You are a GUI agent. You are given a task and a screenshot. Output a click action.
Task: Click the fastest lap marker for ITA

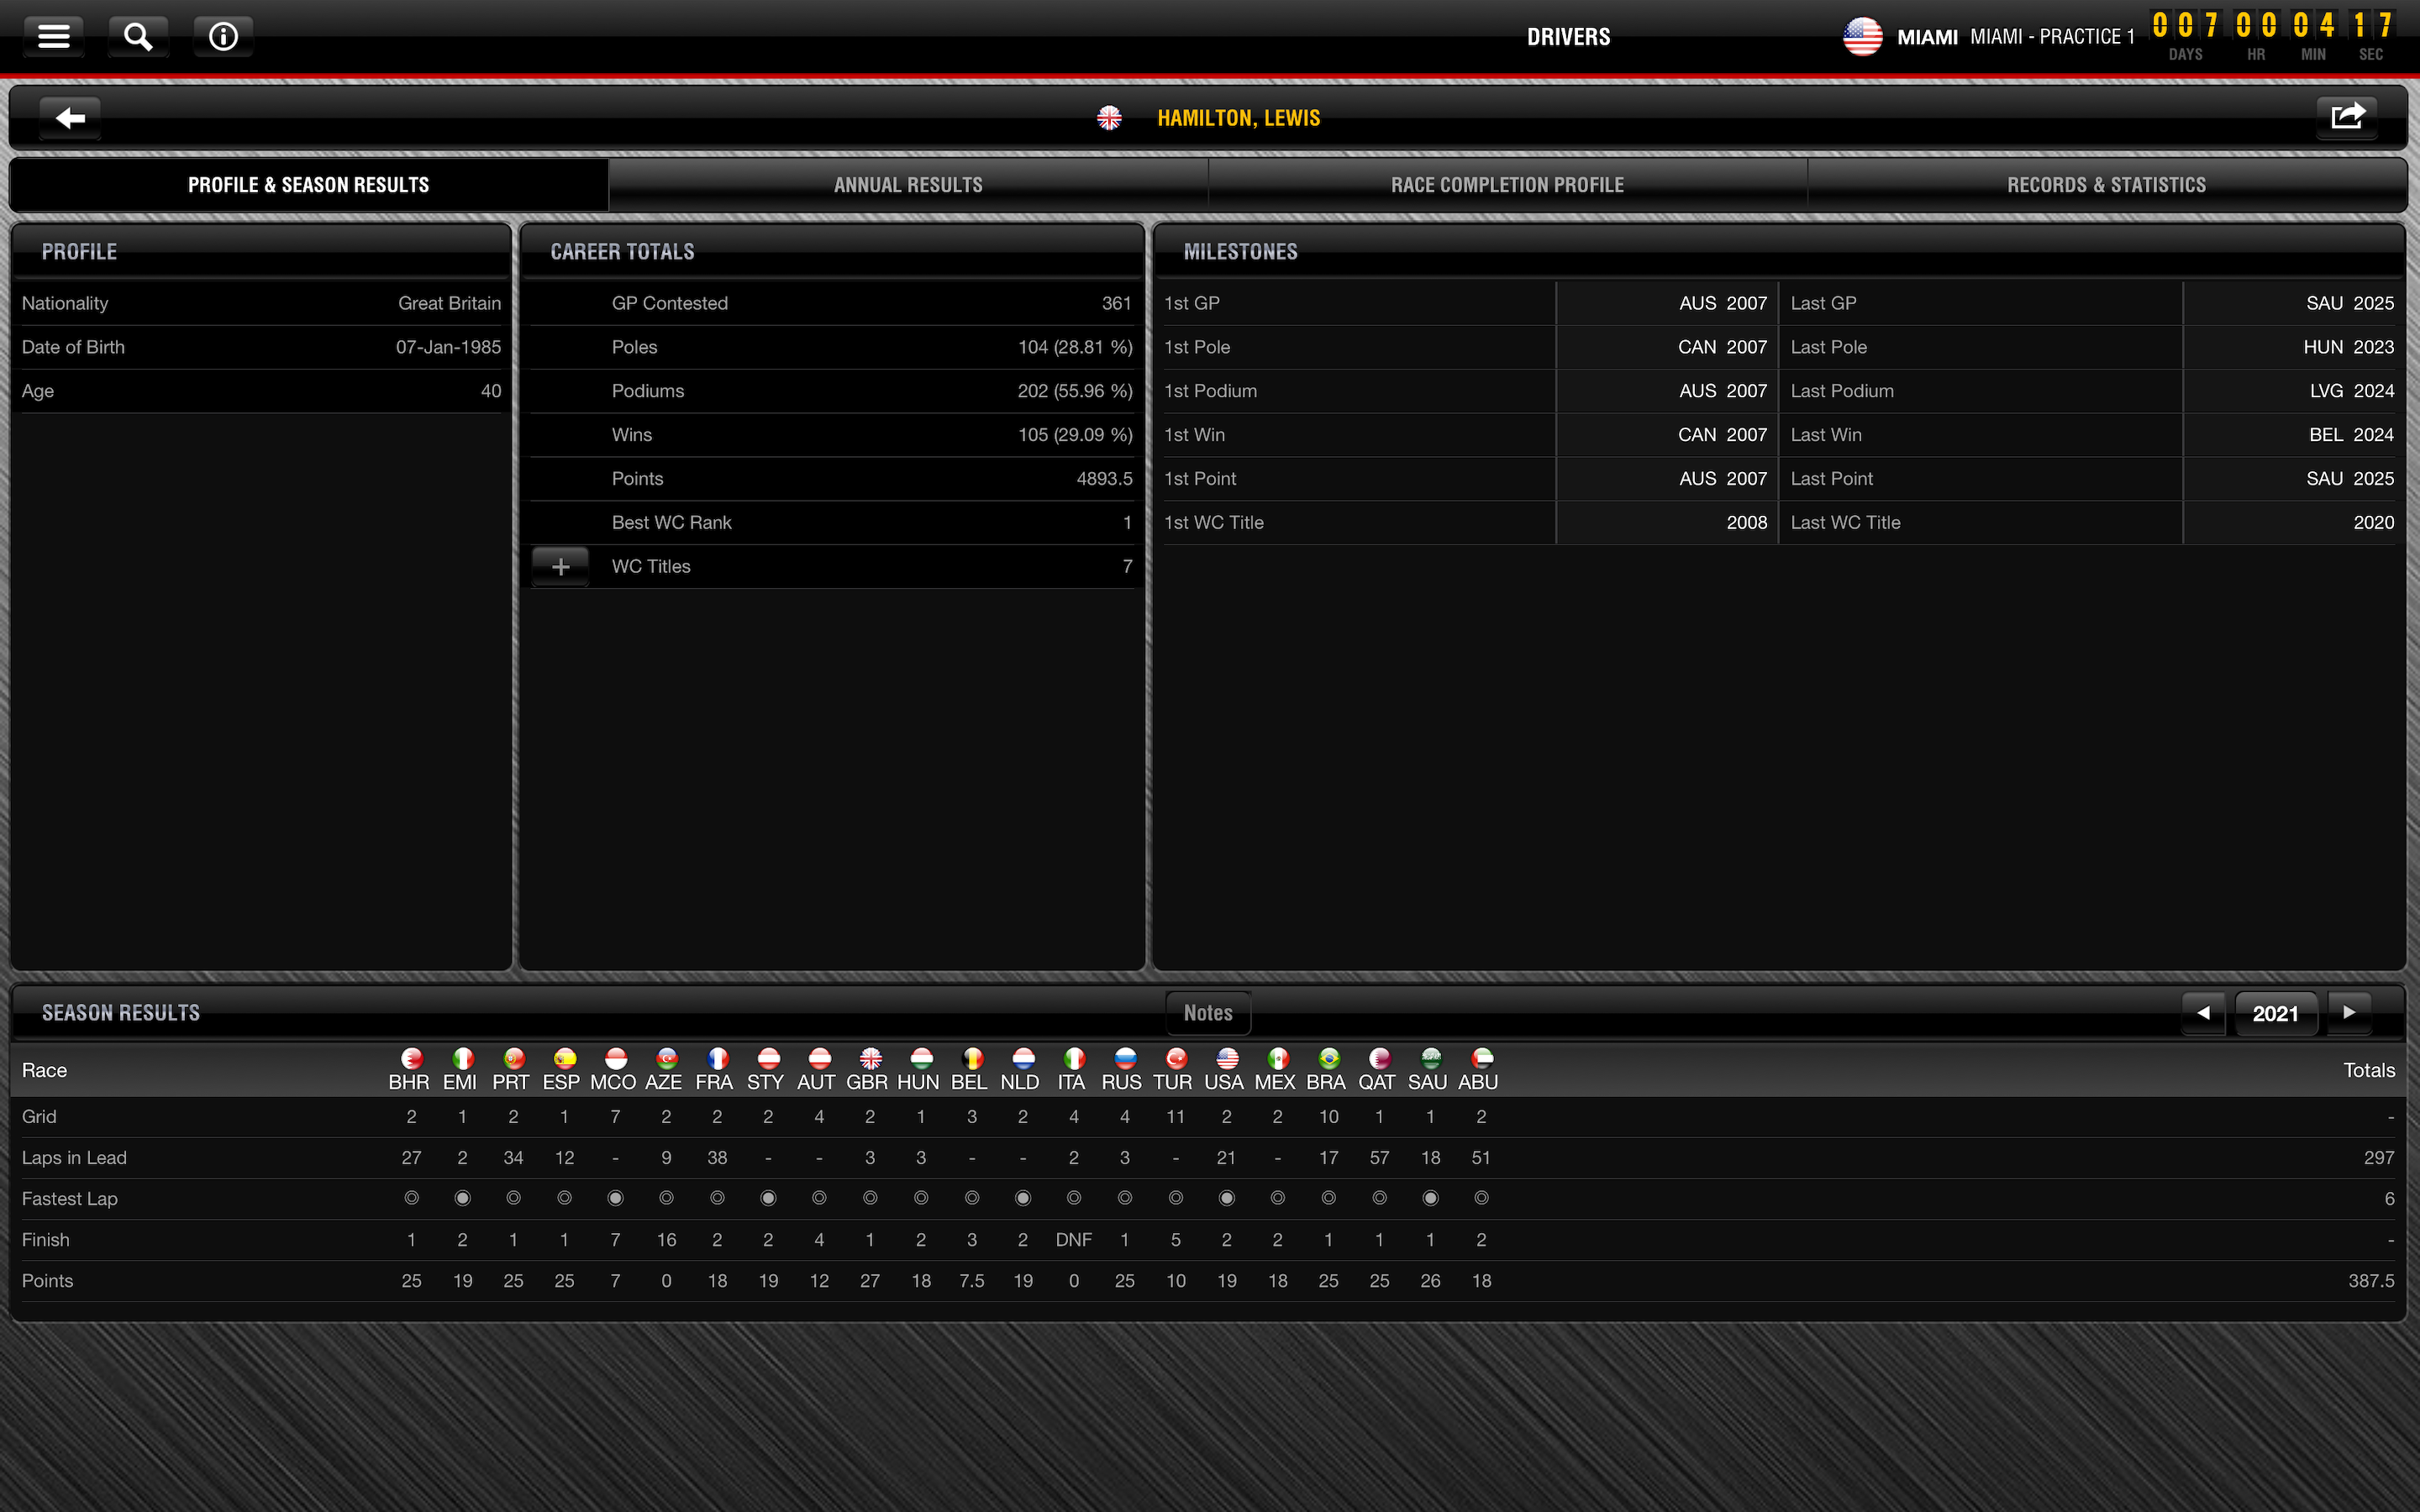[x=1074, y=1198]
